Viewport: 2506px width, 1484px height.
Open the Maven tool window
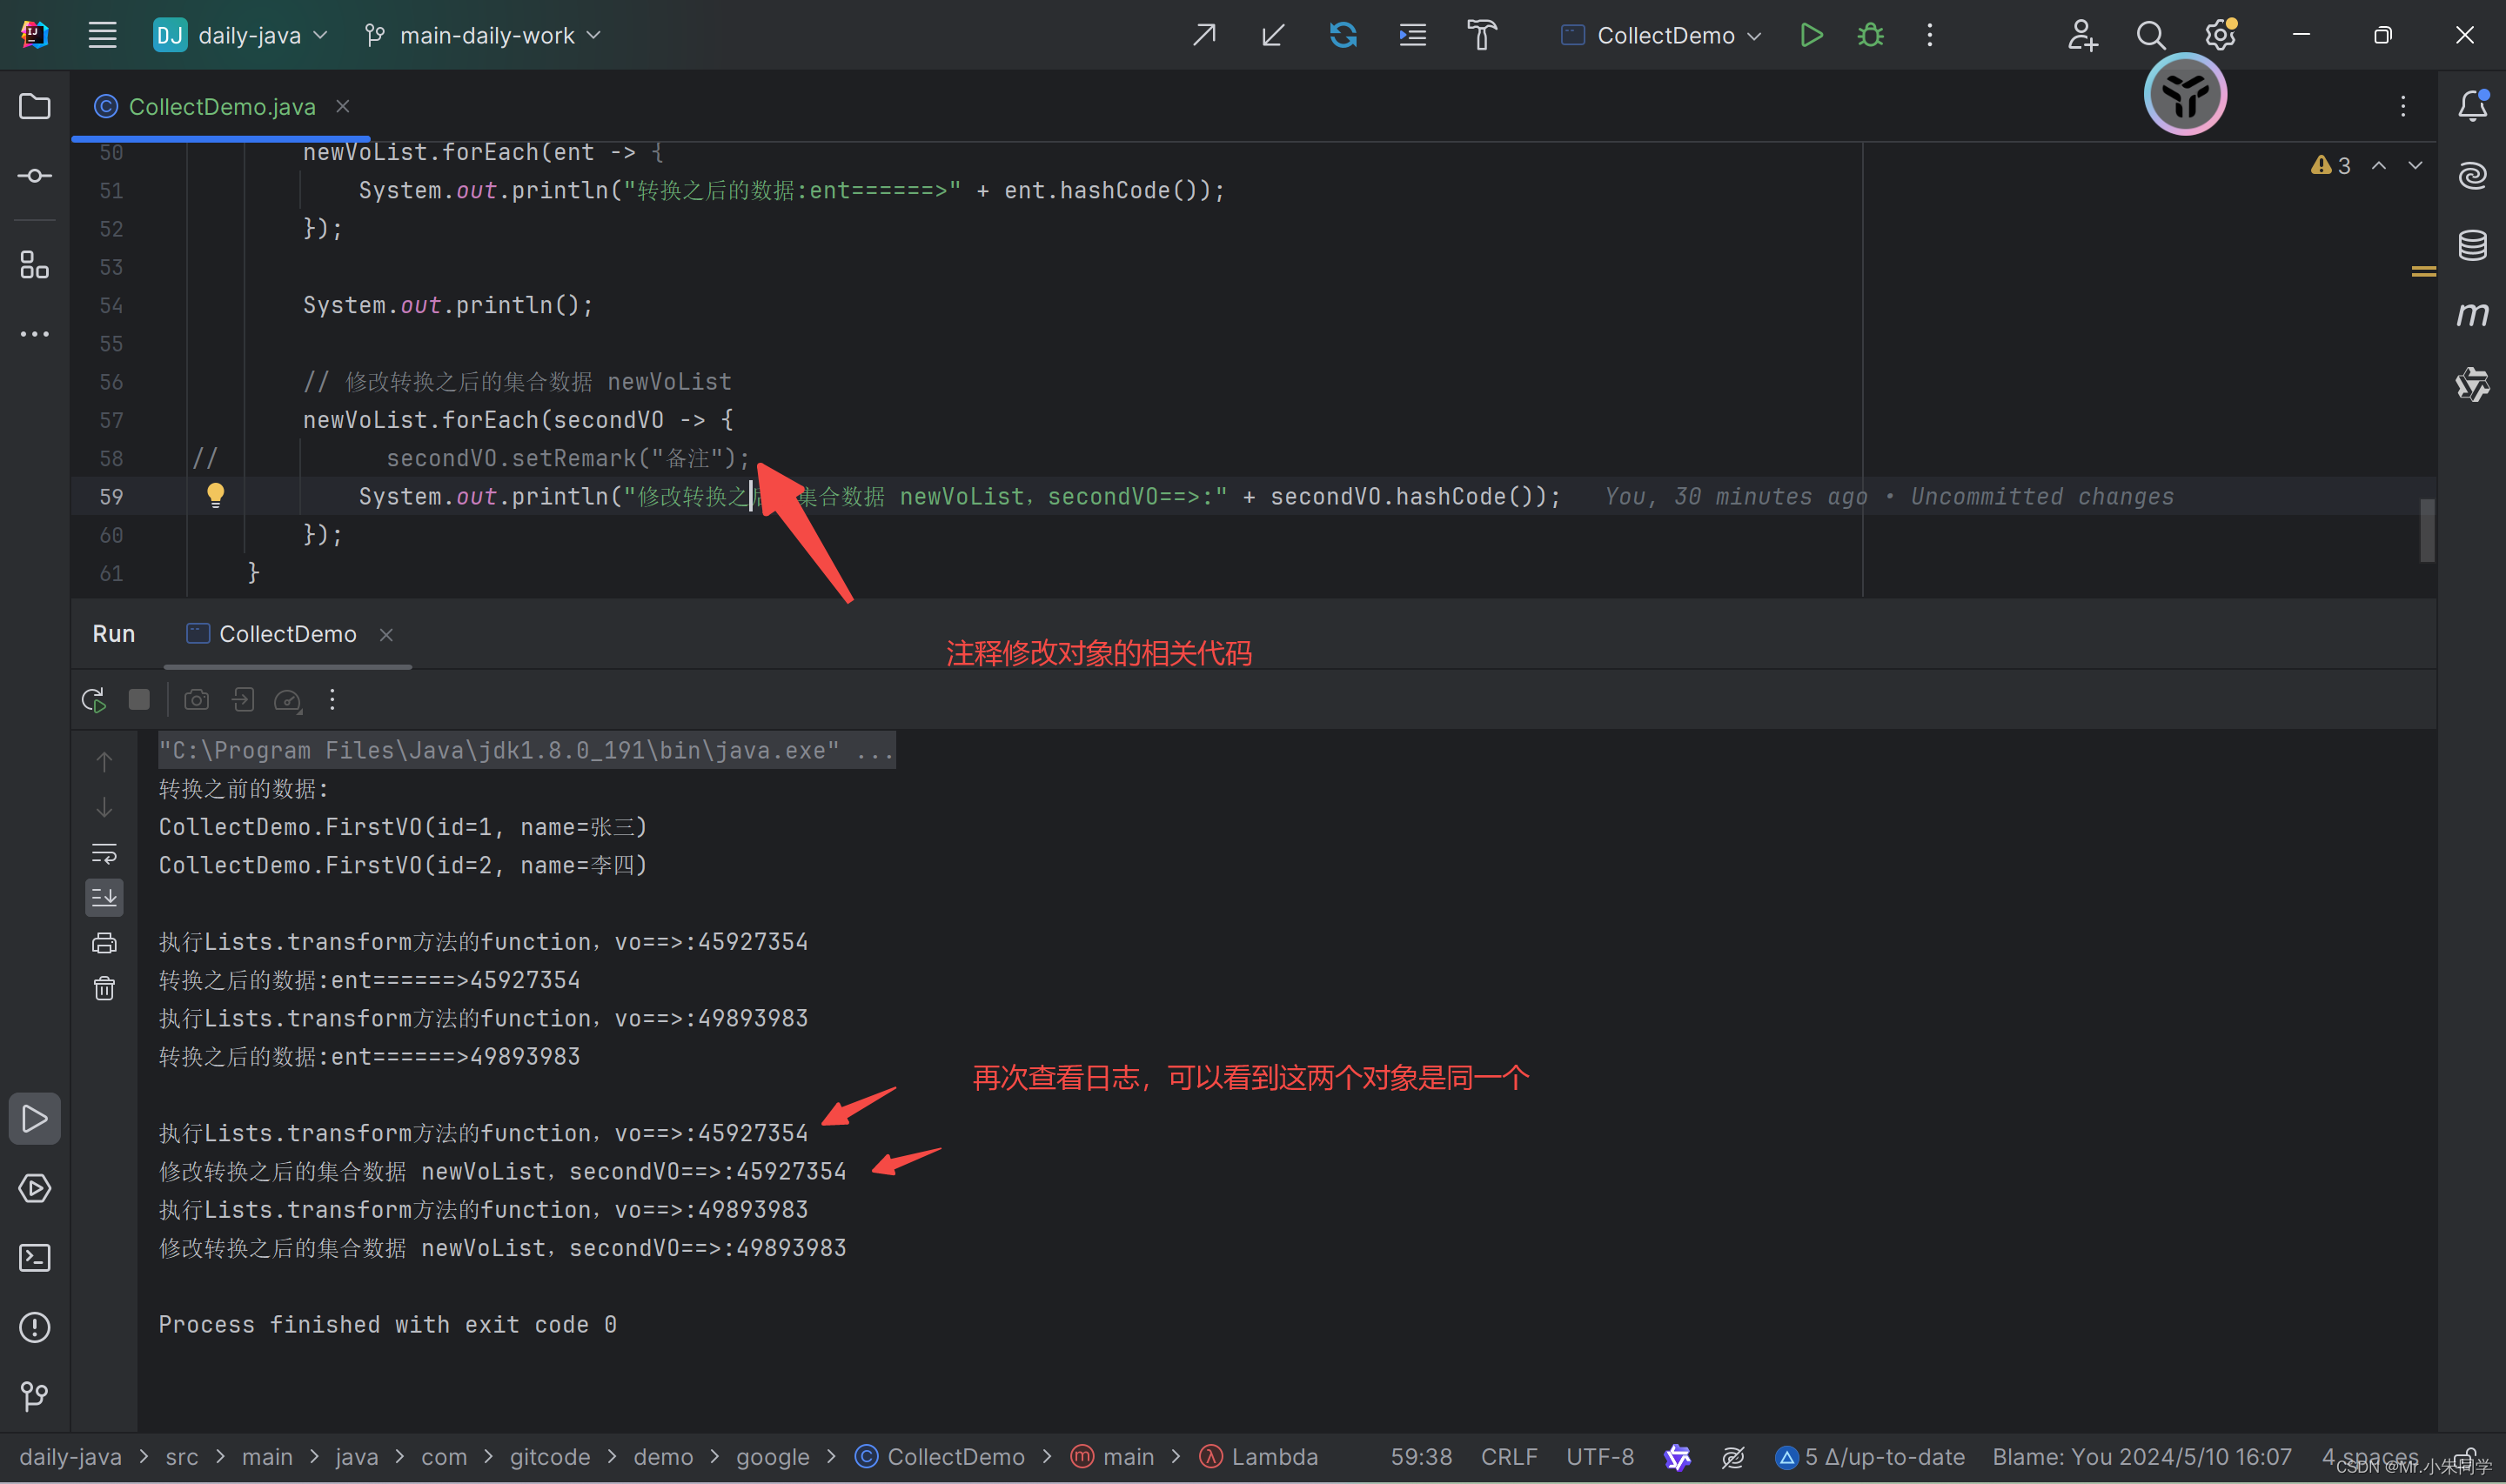click(2472, 315)
